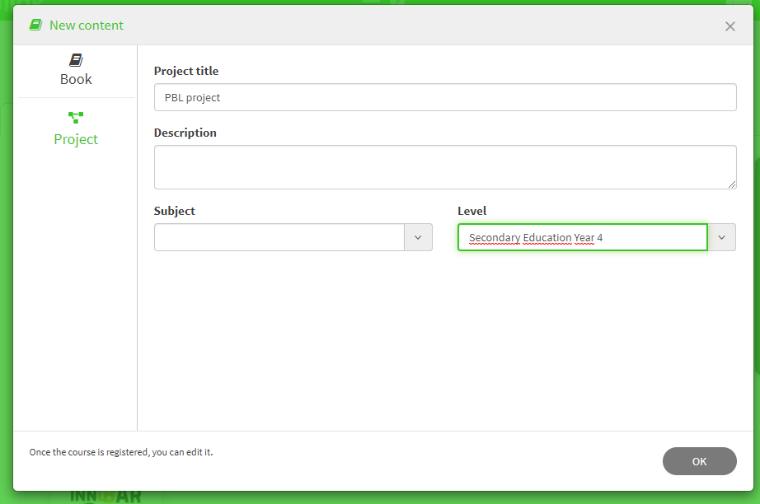
Task: Click the "Once the course is registered" note
Action: point(121,452)
